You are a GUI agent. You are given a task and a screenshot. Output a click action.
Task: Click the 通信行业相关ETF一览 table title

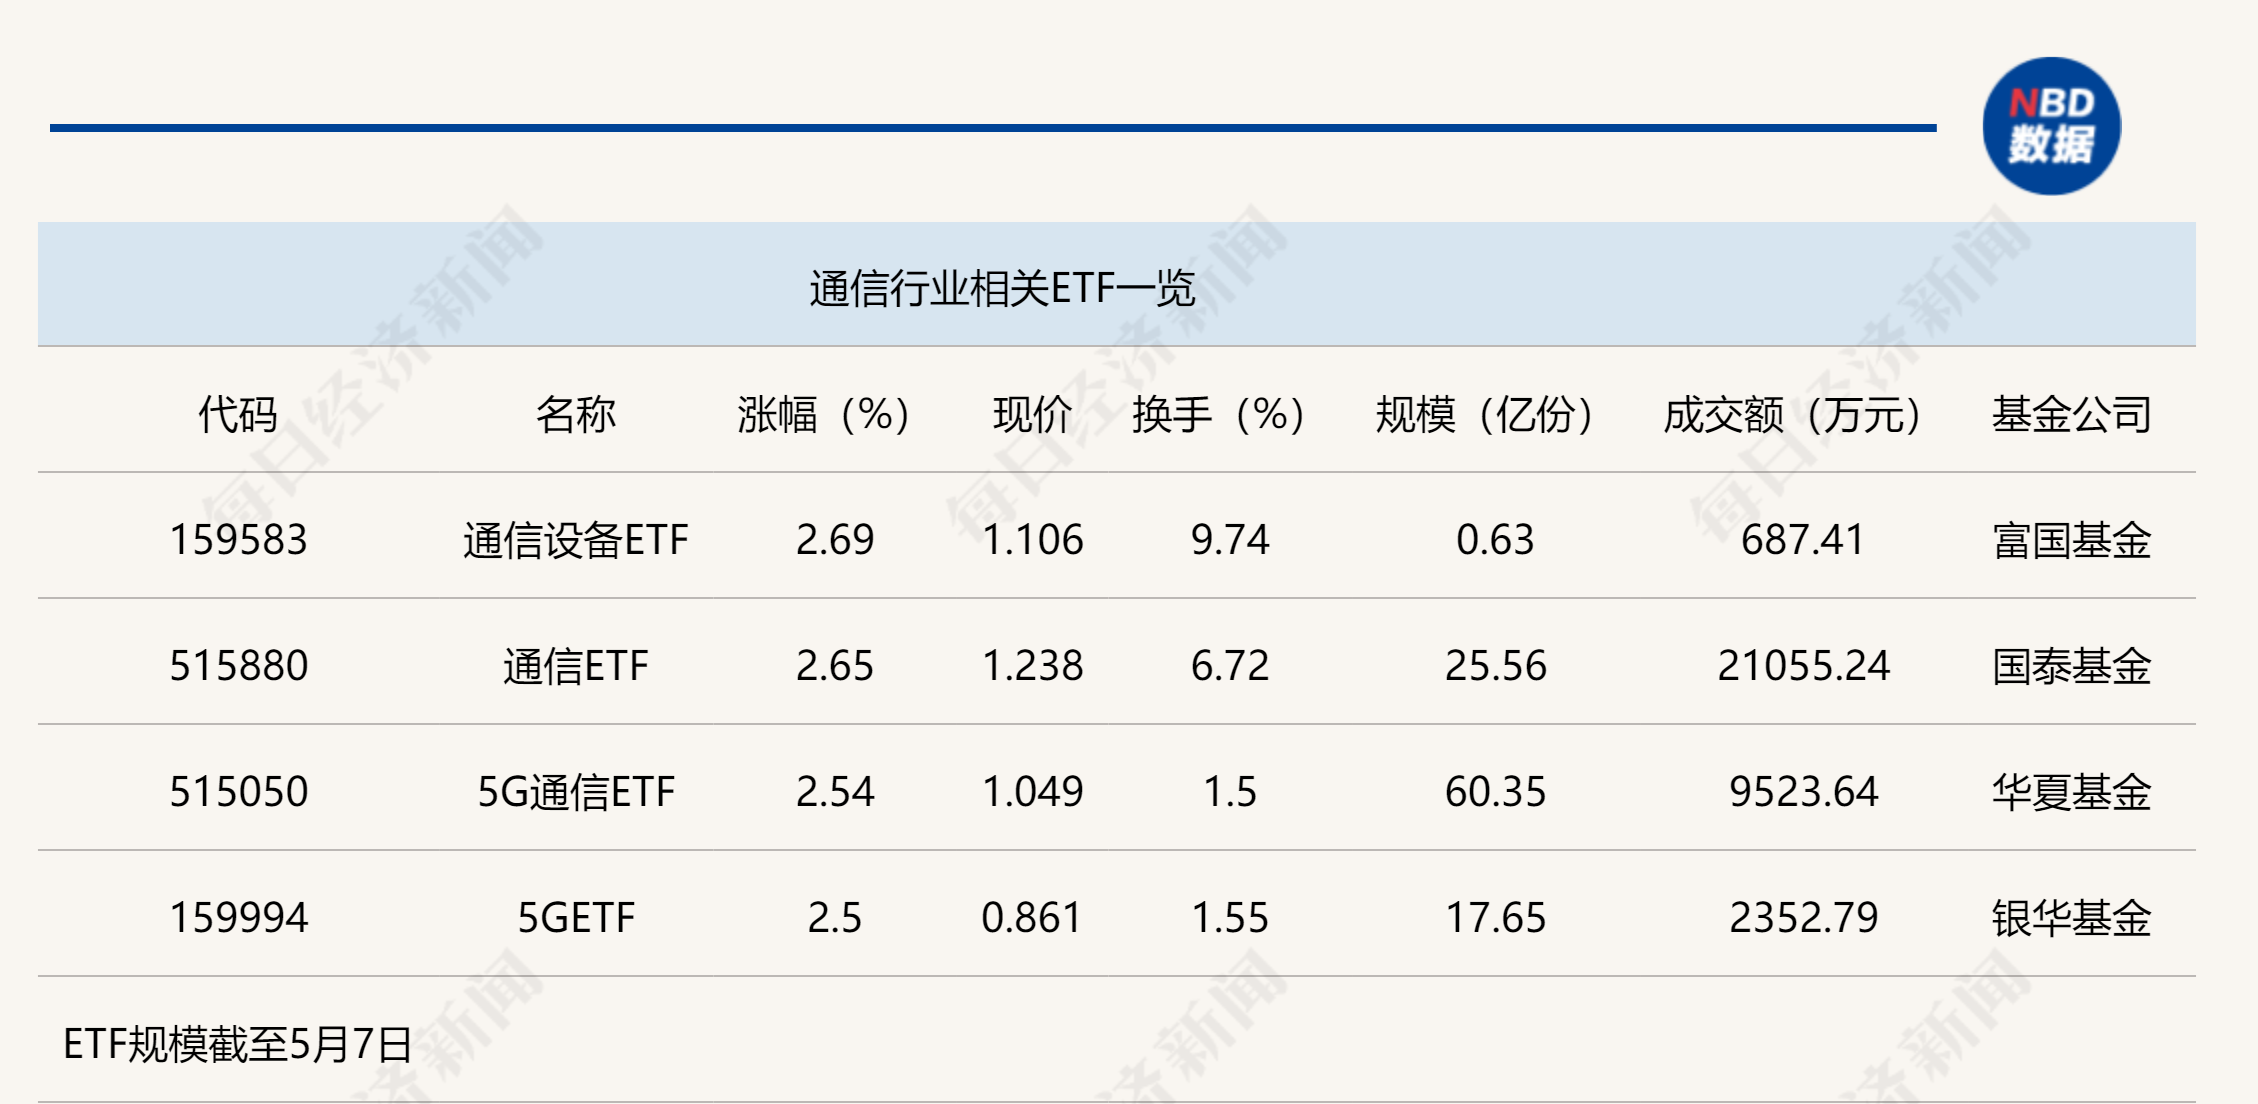1002,288
